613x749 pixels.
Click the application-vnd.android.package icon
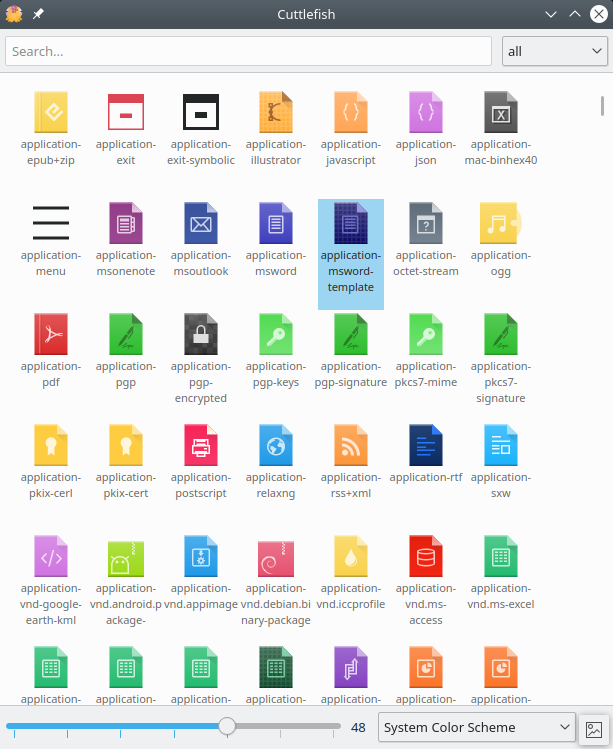coord(125,556)
